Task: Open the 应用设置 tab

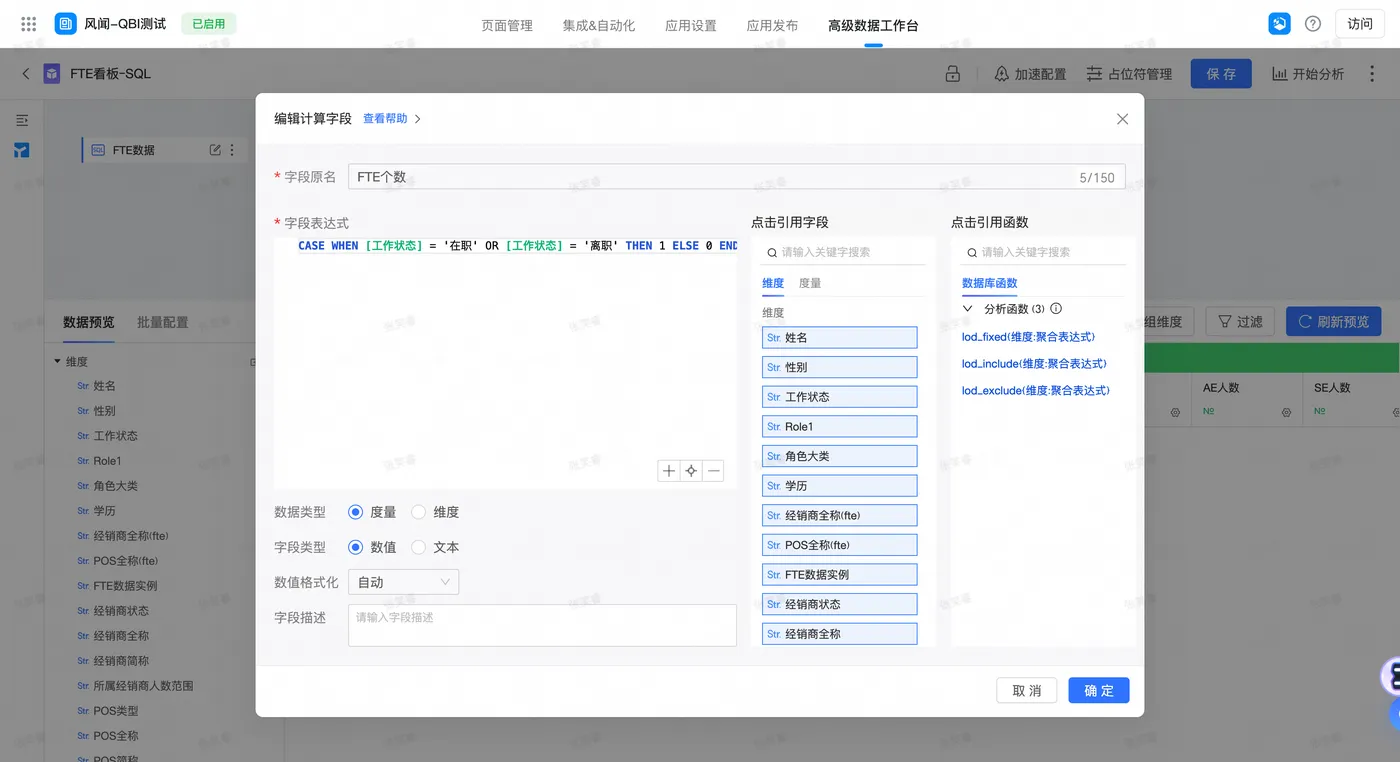Action: (x=691, y=25)
